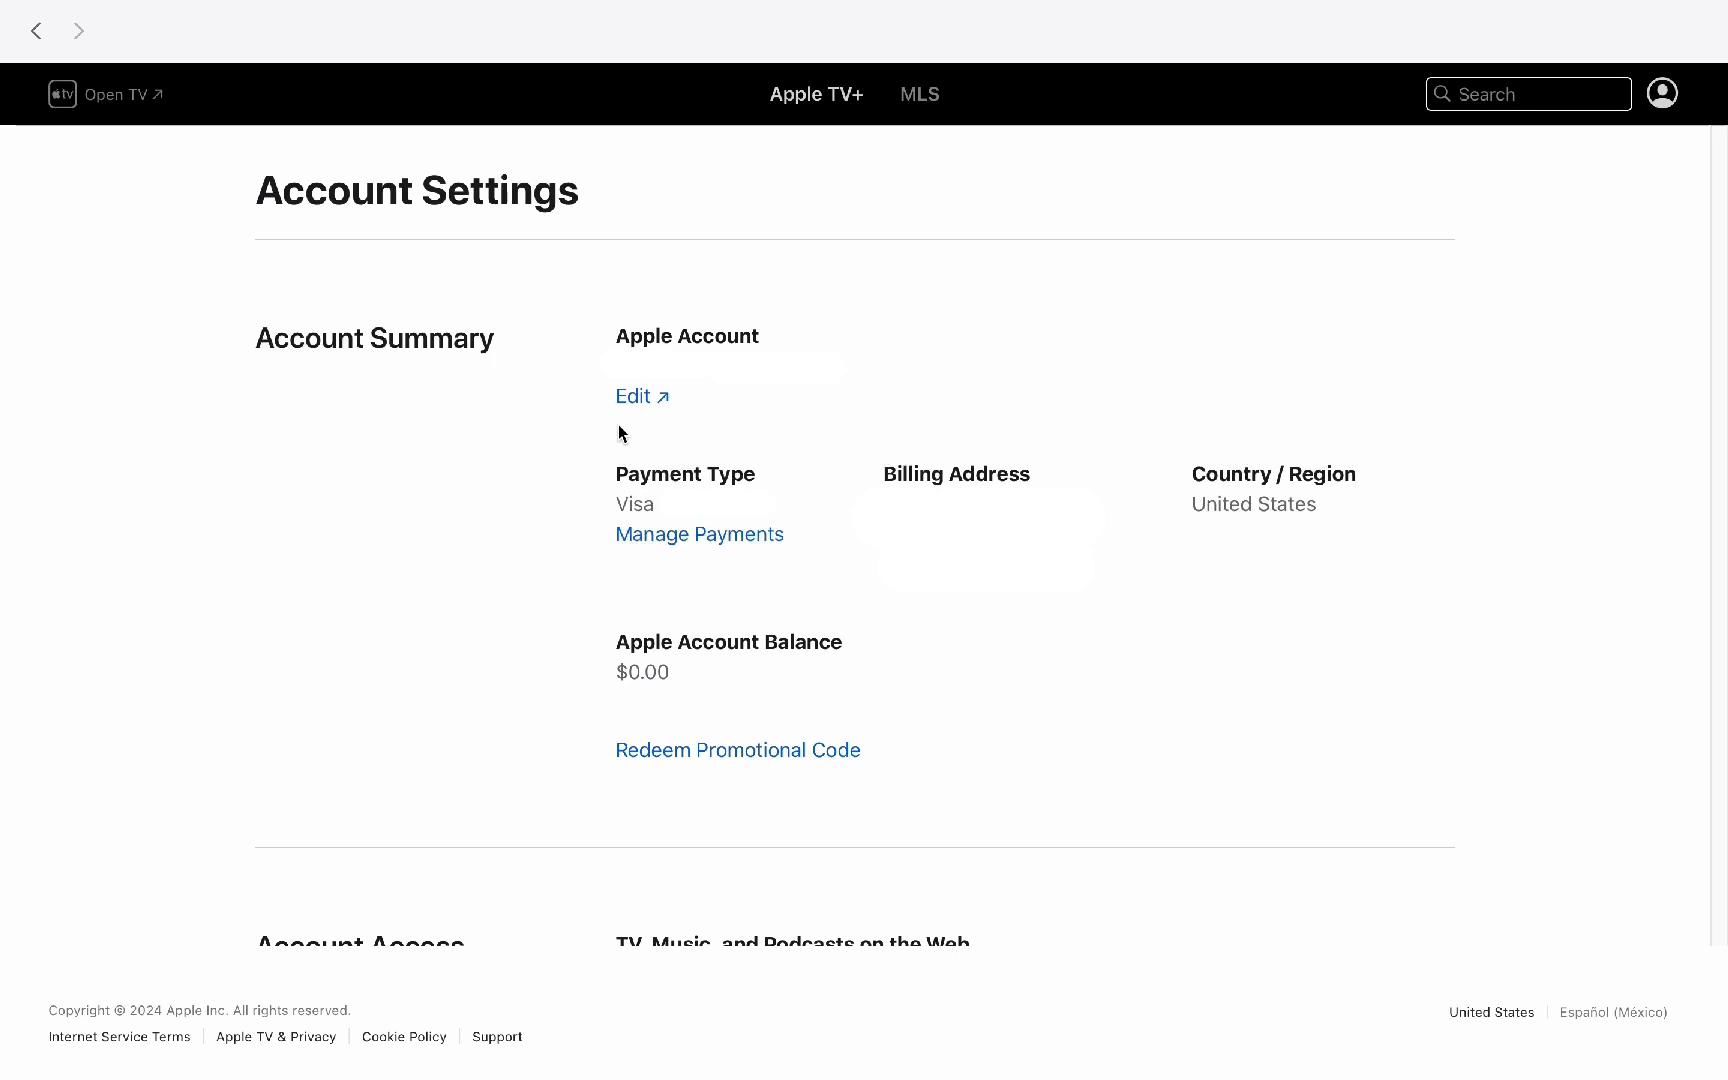Switch language to Español (México)
Screen dimensions: 1728x1080
[x=1613, y=1012]
